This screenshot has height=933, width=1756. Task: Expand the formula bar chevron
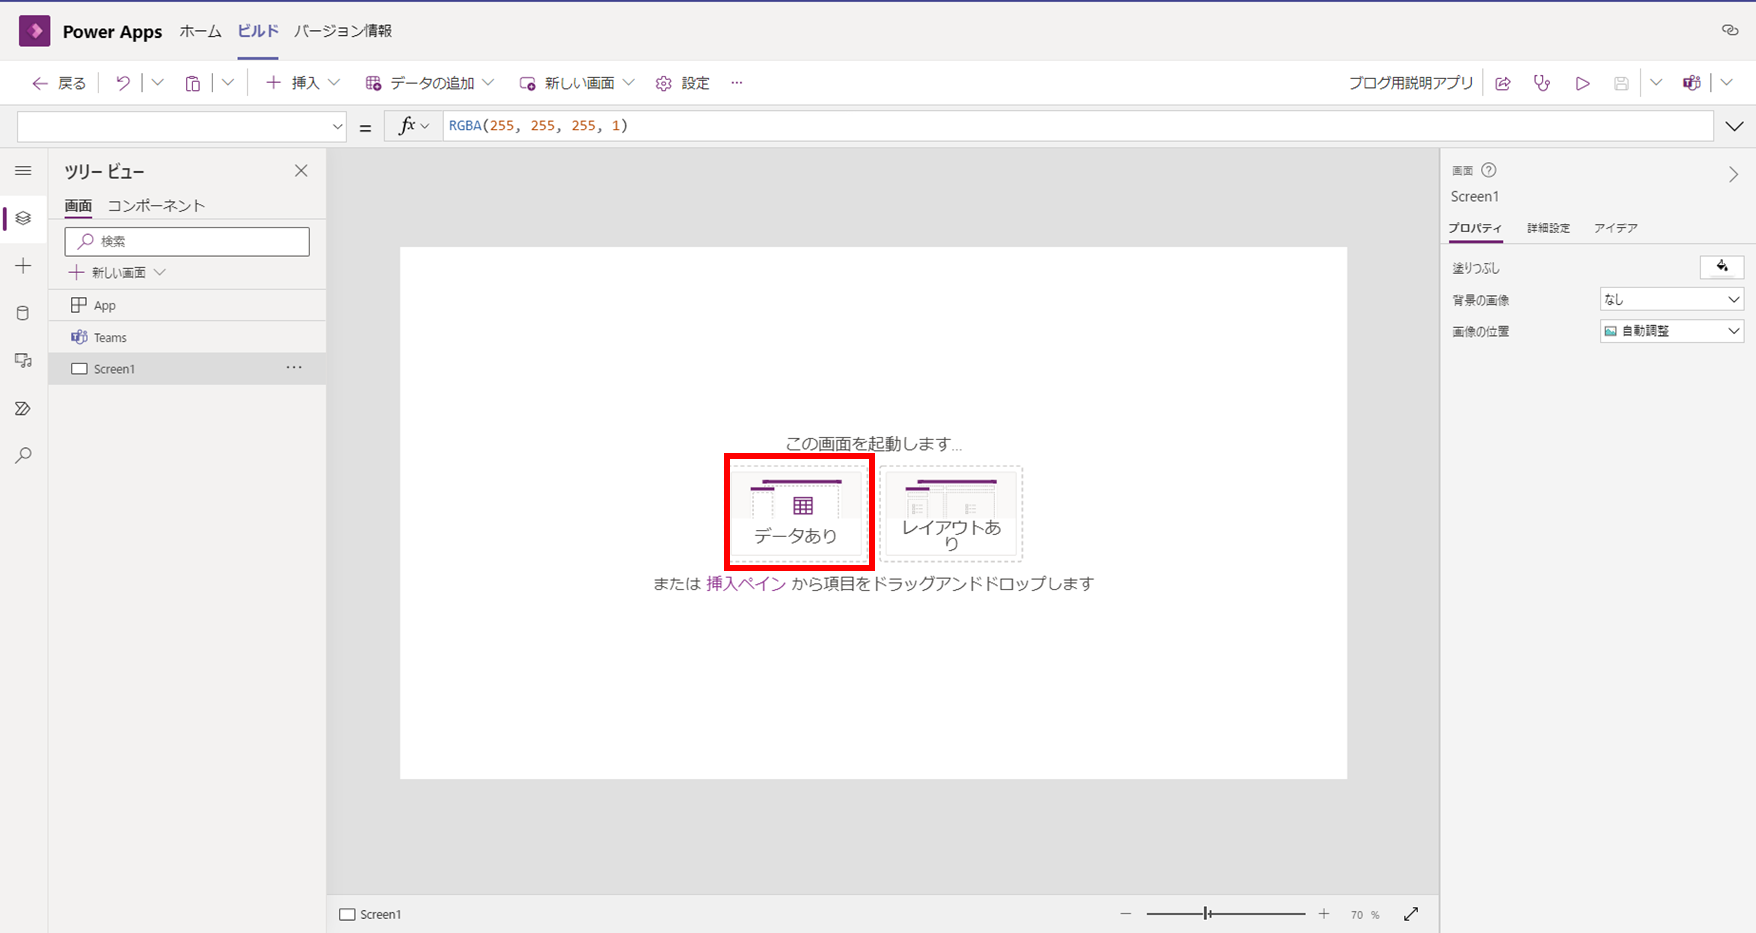point(1734,126)
